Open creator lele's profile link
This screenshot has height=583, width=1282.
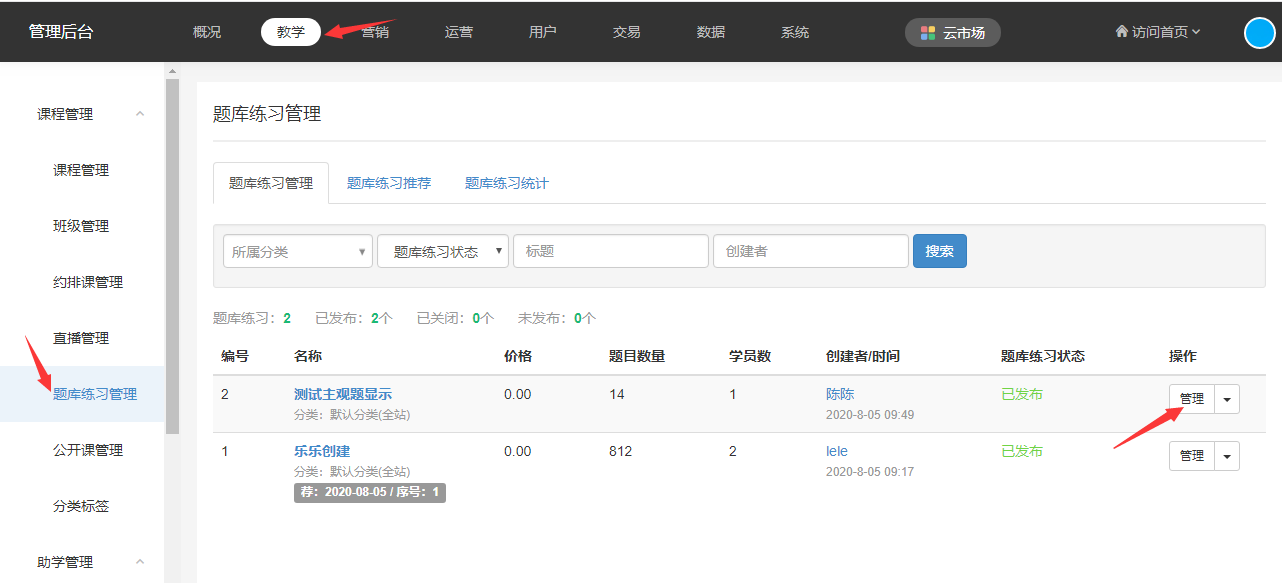(x=837, y=451)
